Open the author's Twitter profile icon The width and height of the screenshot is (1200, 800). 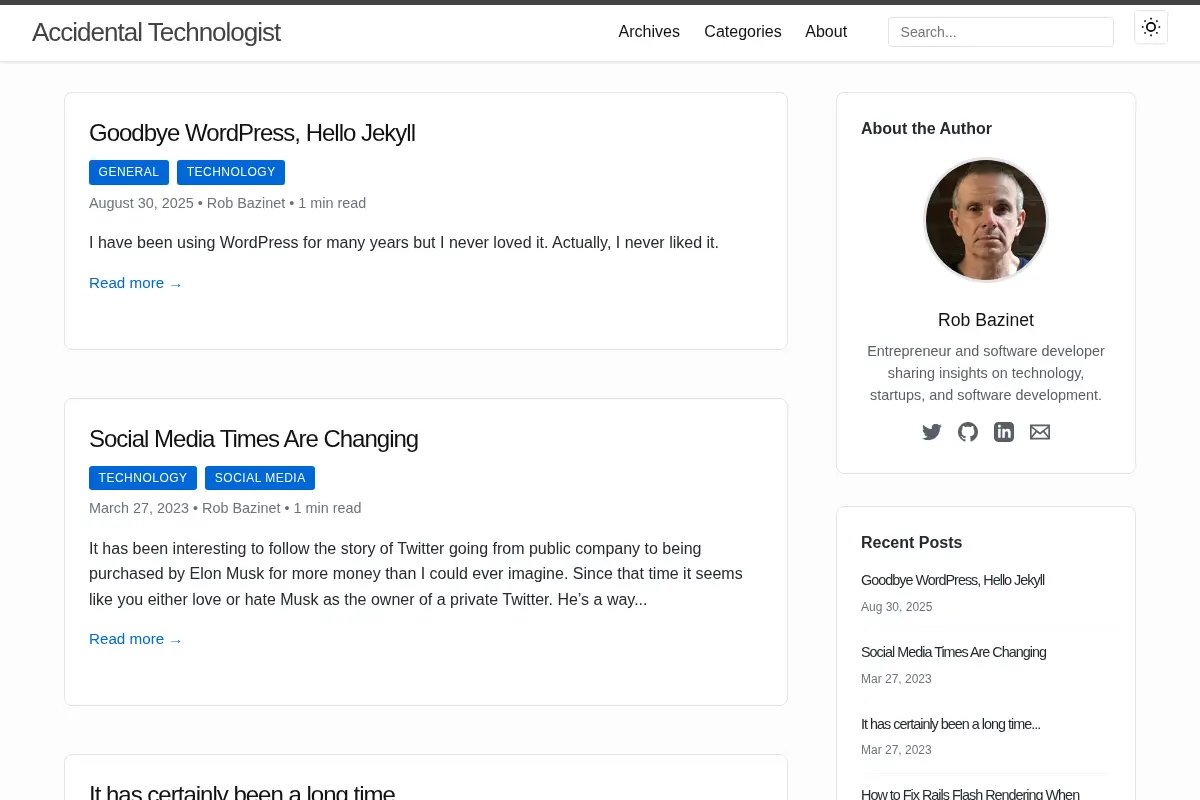tap(932, 432)
